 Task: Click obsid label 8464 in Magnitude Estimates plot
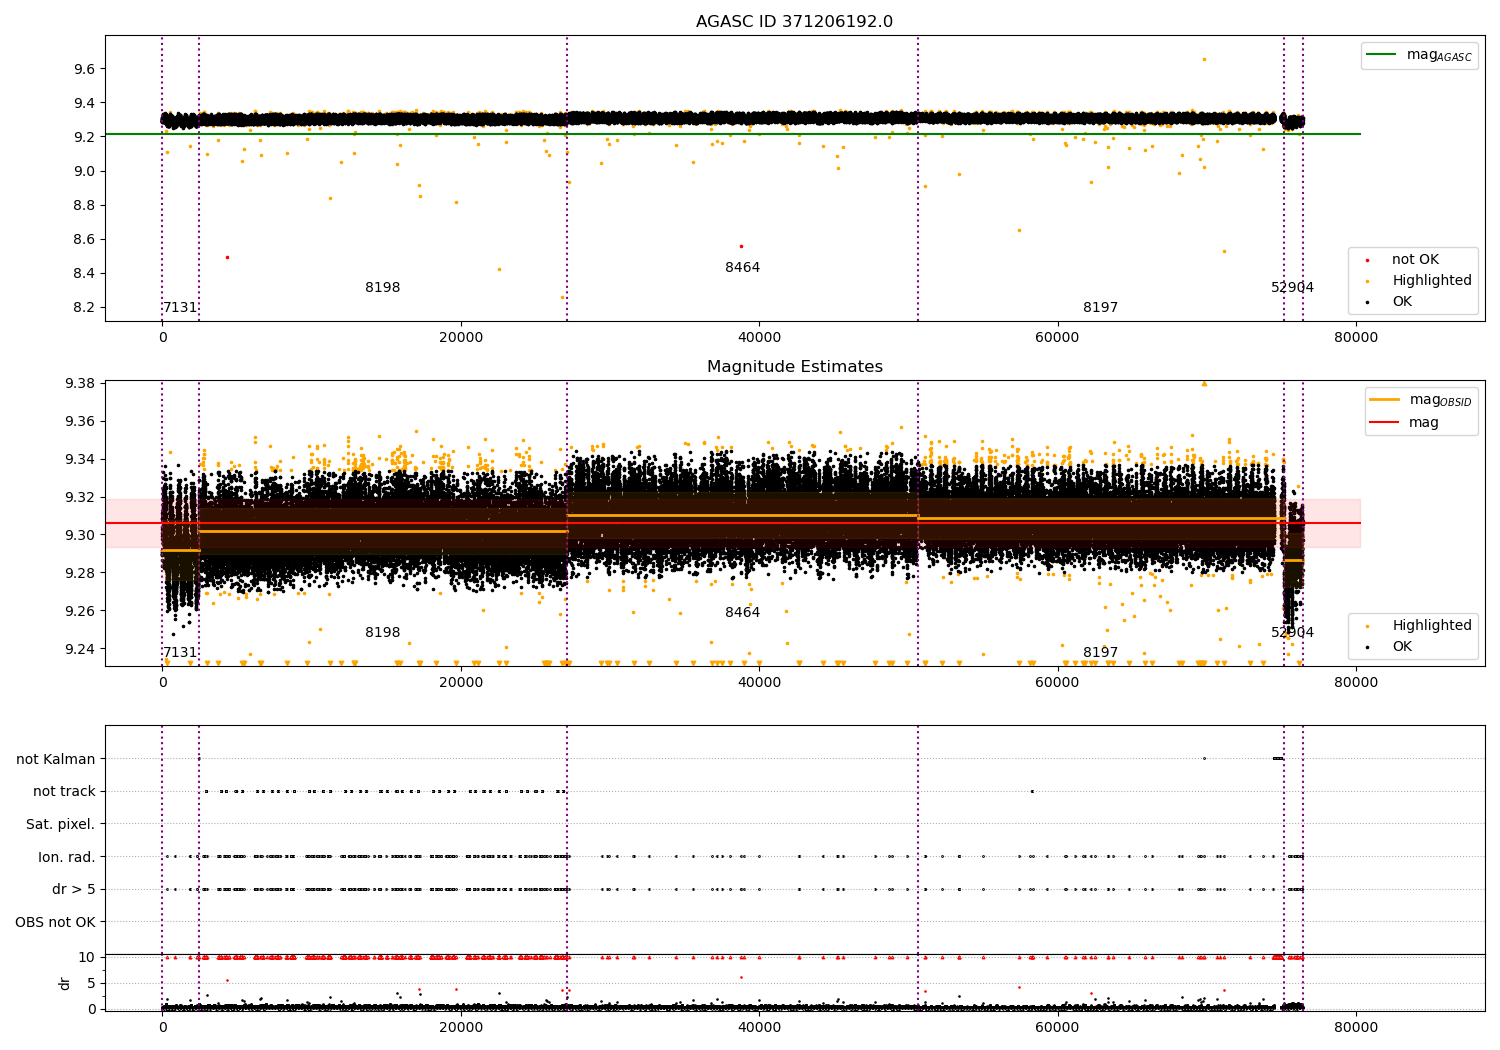(x=742, y=613)
